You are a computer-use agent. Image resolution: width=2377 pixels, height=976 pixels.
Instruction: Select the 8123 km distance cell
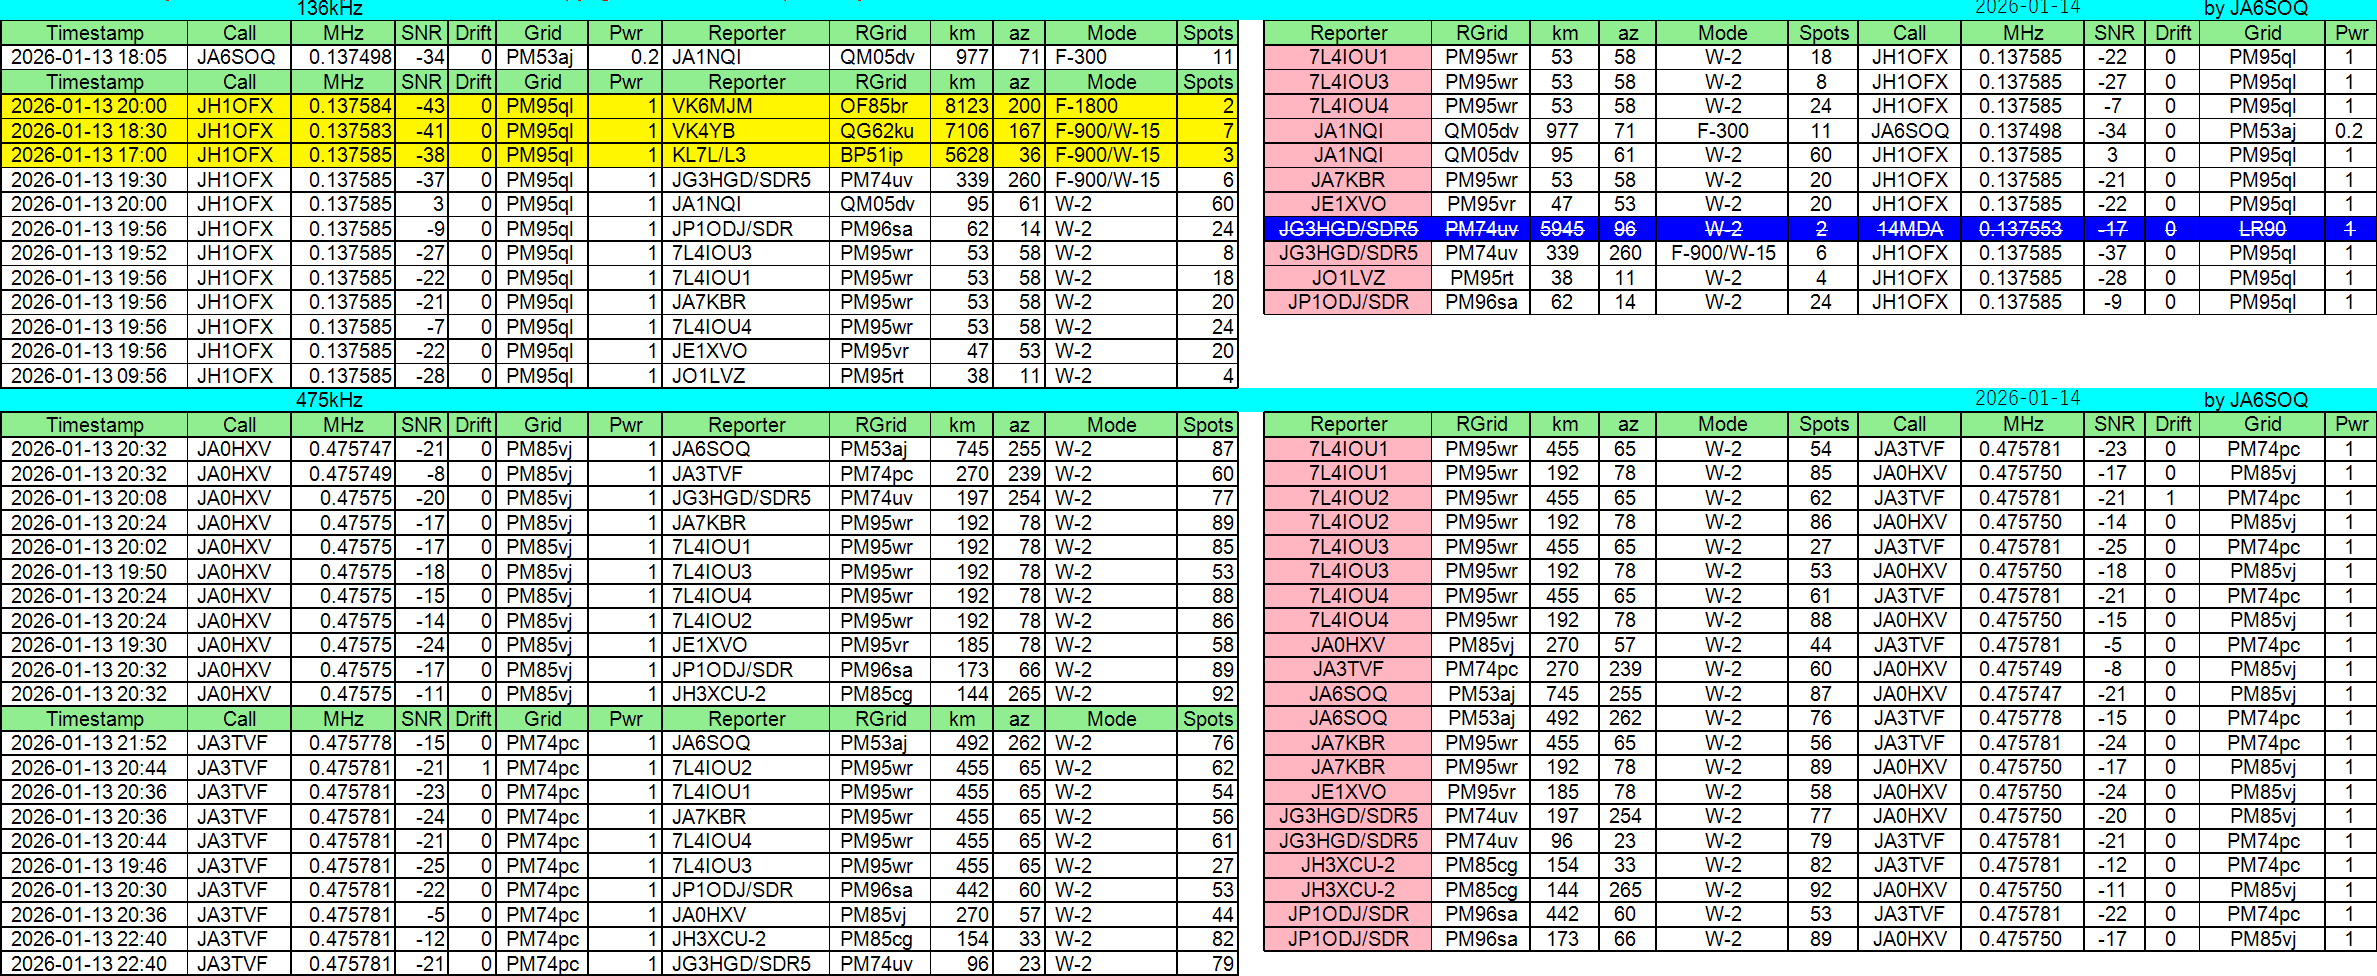point(961,106)
